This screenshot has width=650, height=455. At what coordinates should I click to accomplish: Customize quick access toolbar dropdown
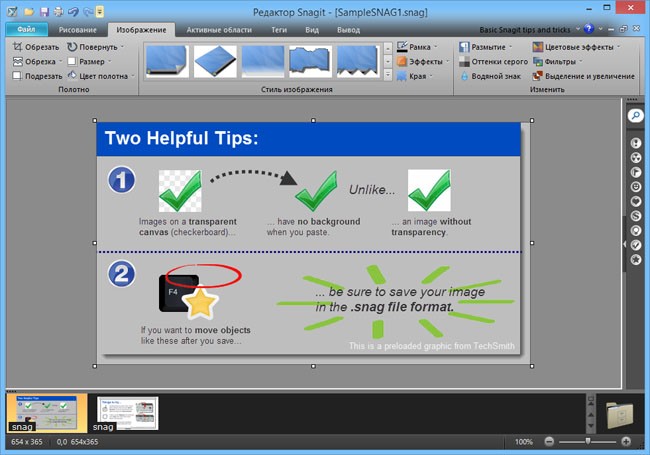(x=99, y=12)
